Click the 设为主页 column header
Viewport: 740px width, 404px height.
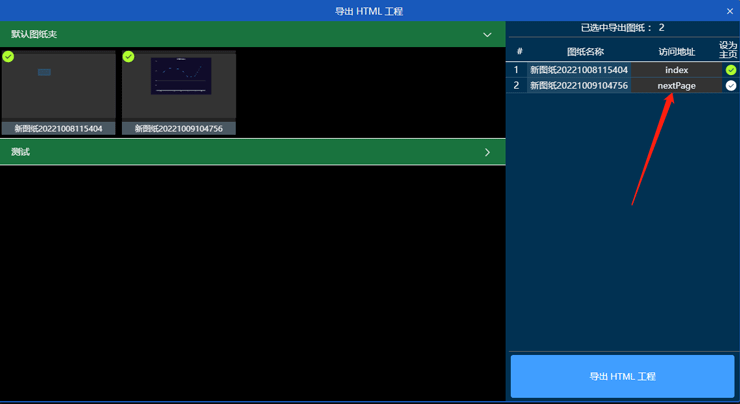coord(728,50)
